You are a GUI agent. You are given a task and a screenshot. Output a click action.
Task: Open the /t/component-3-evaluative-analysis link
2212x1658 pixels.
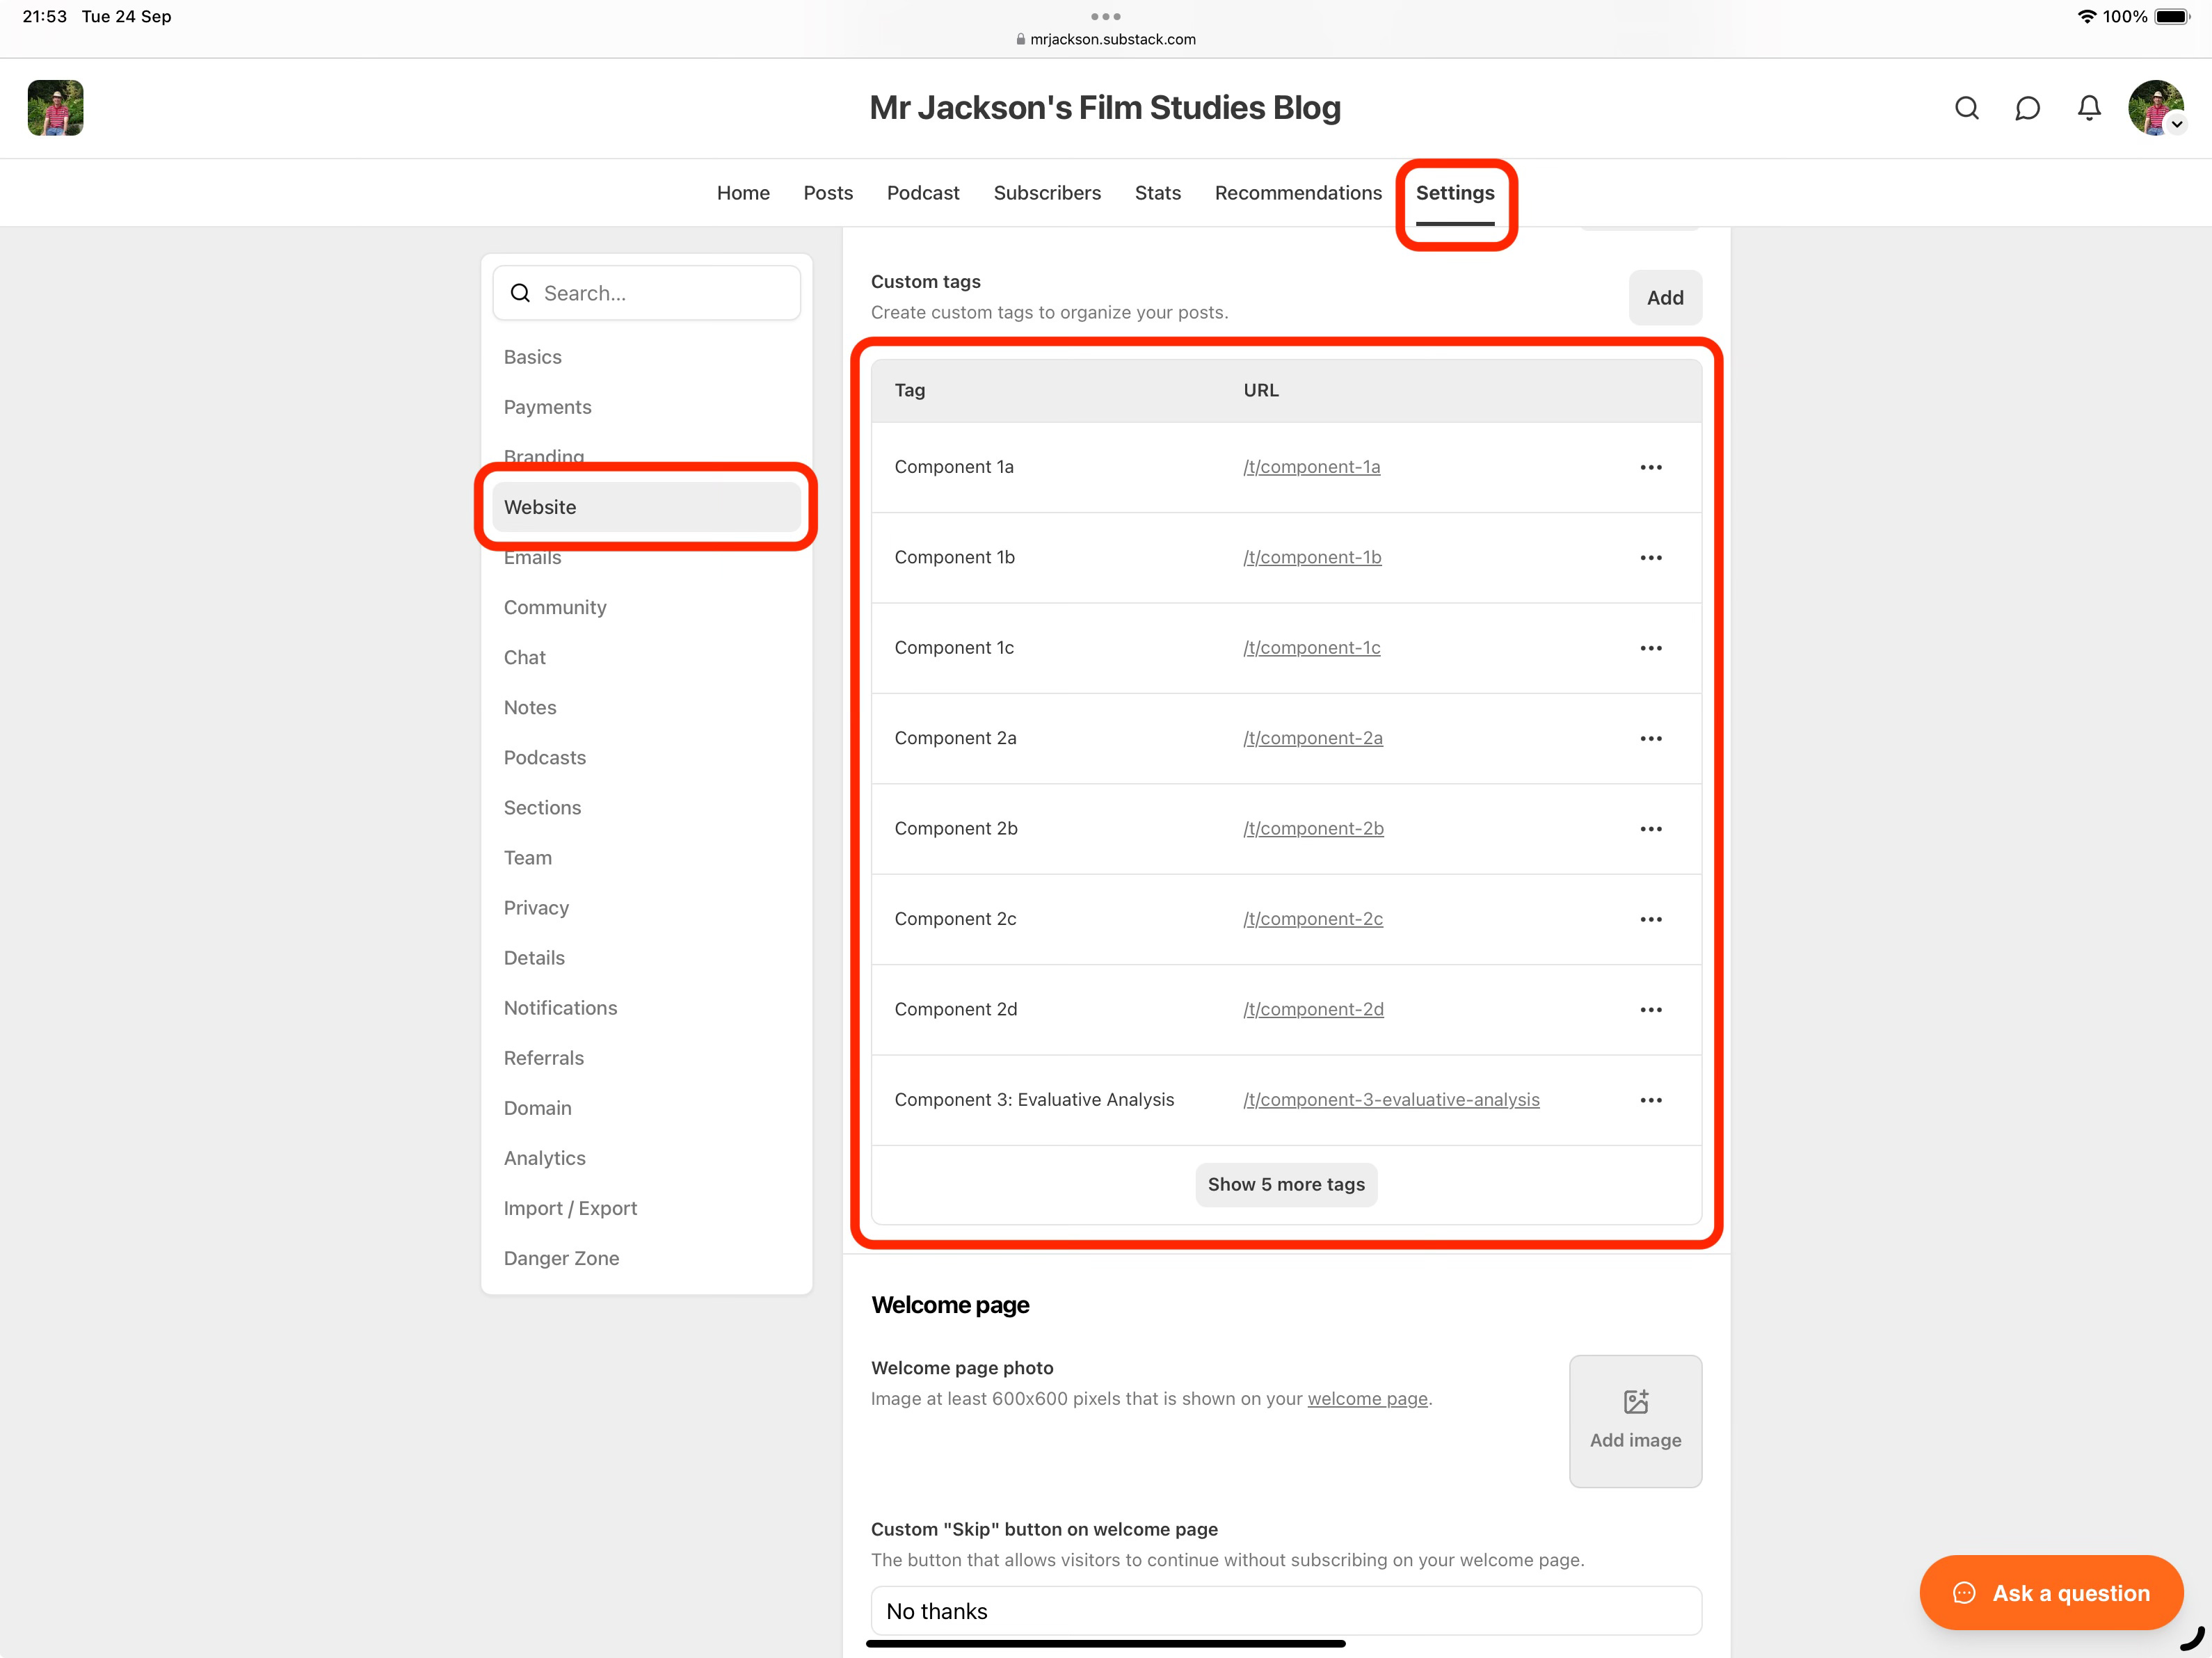(x=1391, y=1100)
